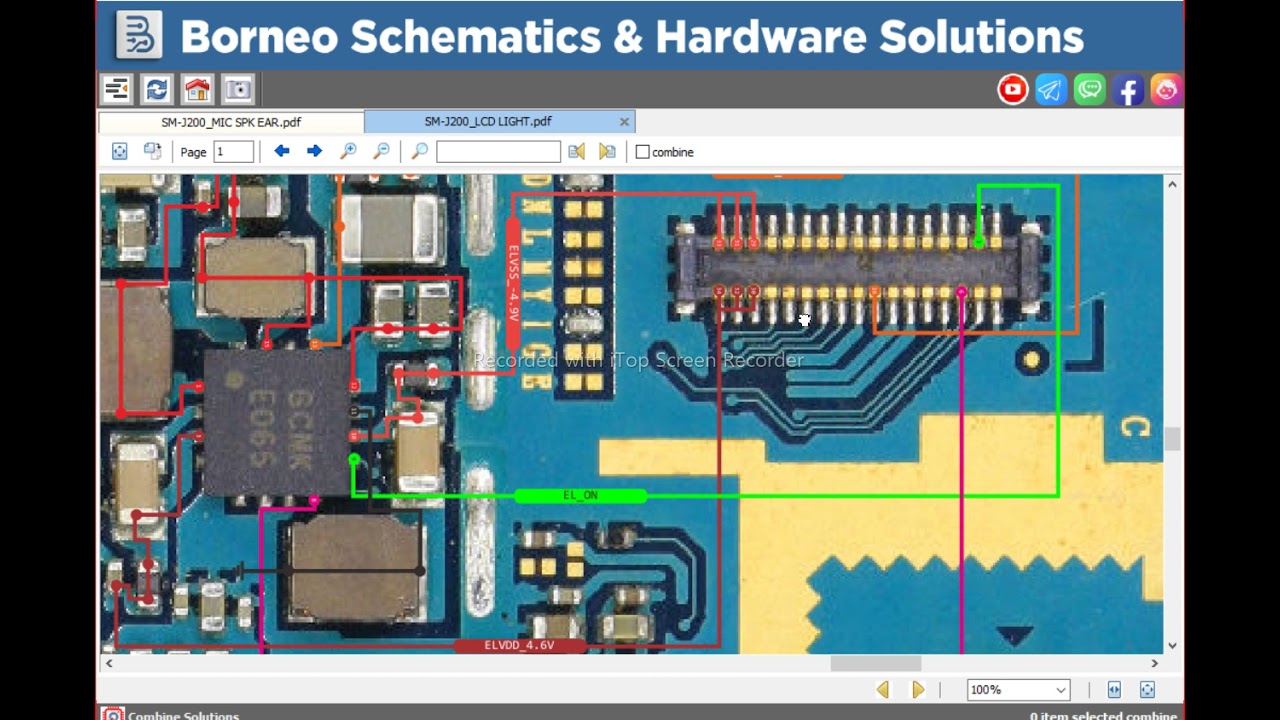Click the ELVDD_4.6V label

click(x=518, y=646)
